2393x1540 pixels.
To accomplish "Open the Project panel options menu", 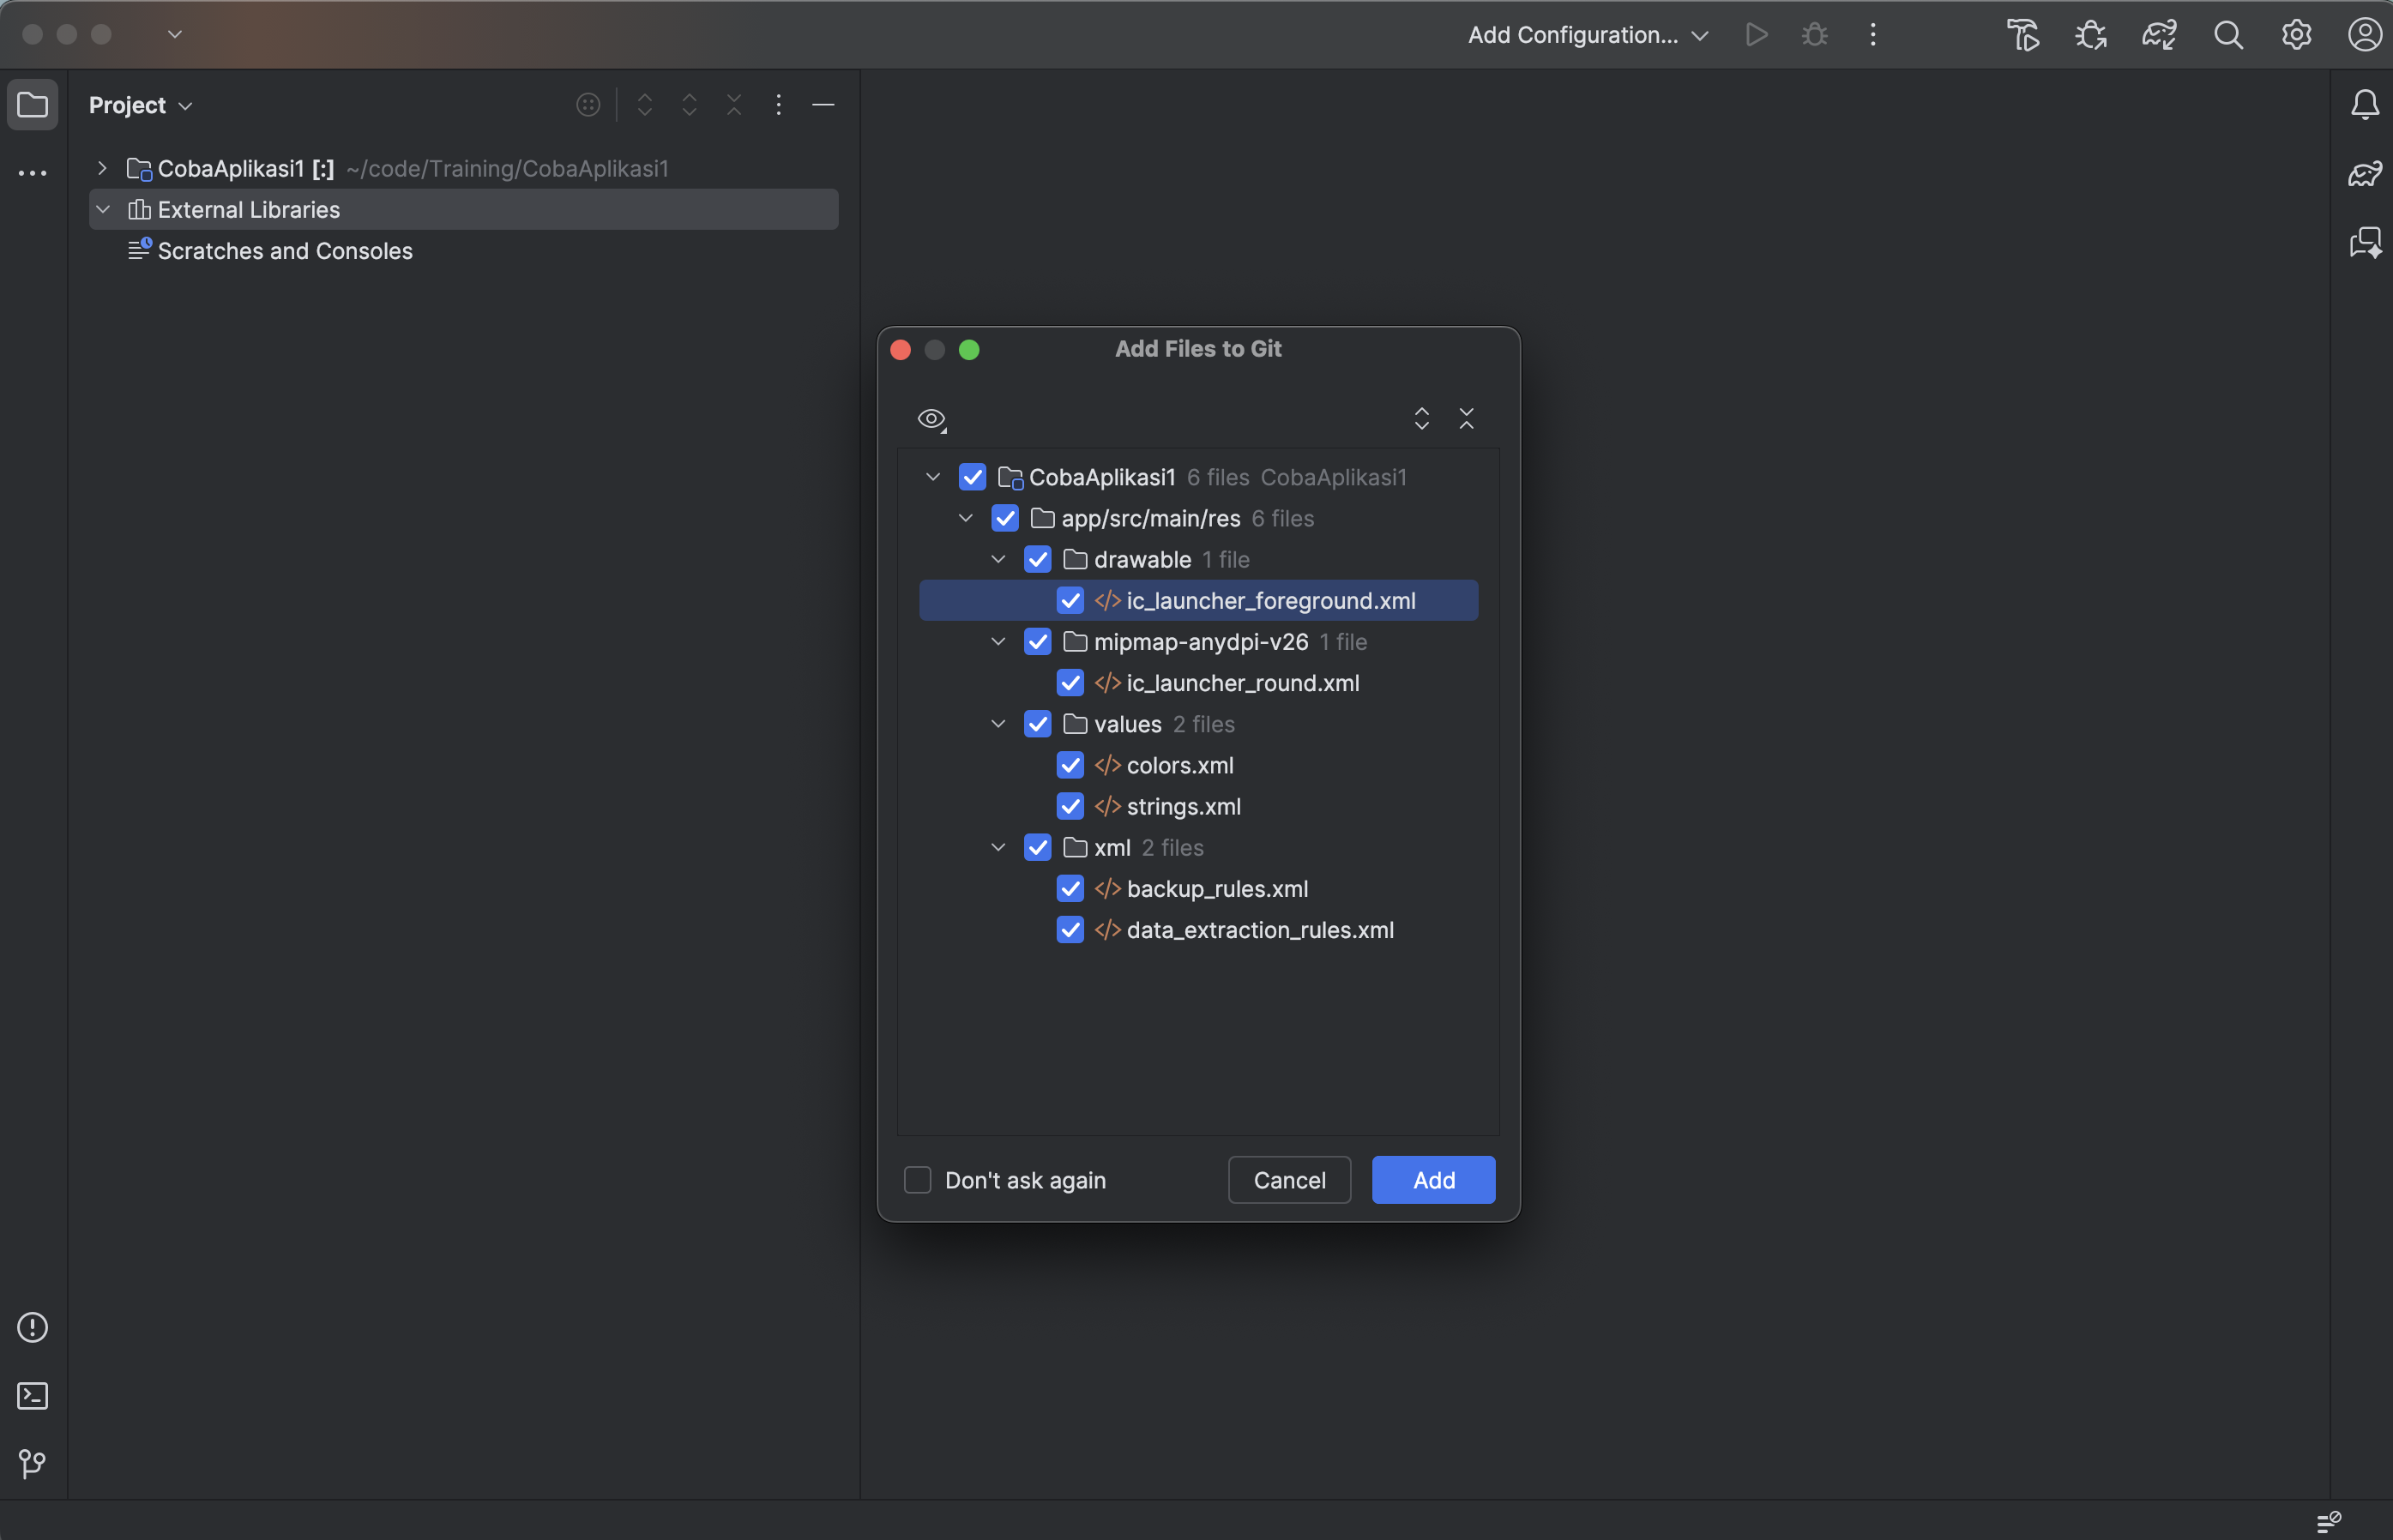I will click(778, 104).
